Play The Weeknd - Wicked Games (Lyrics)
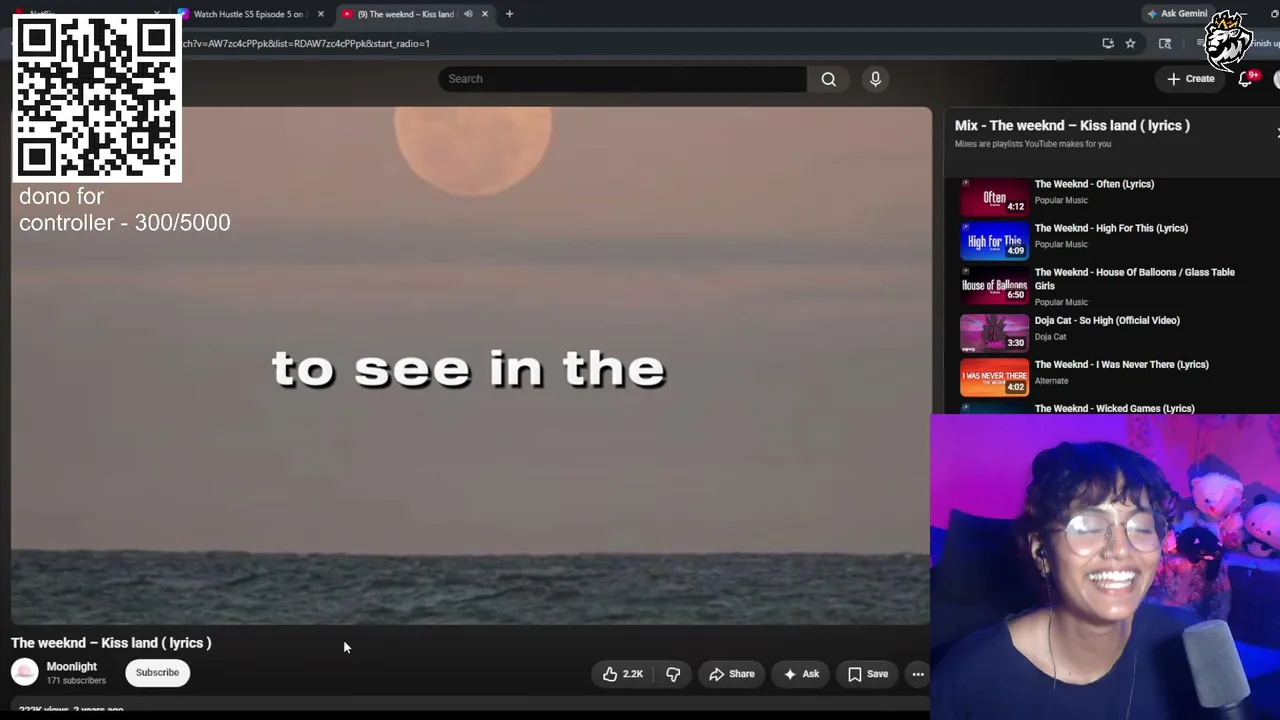This screenshot has height=720, width=1280. point(1114,408)
